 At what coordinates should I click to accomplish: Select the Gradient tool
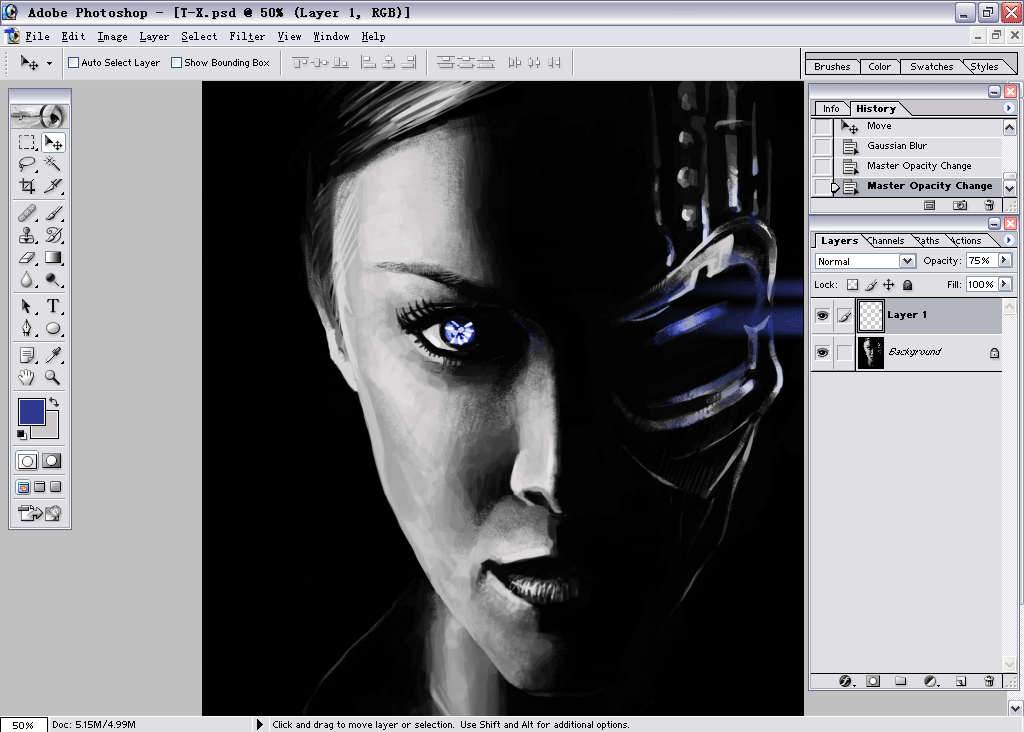(53, 257)
